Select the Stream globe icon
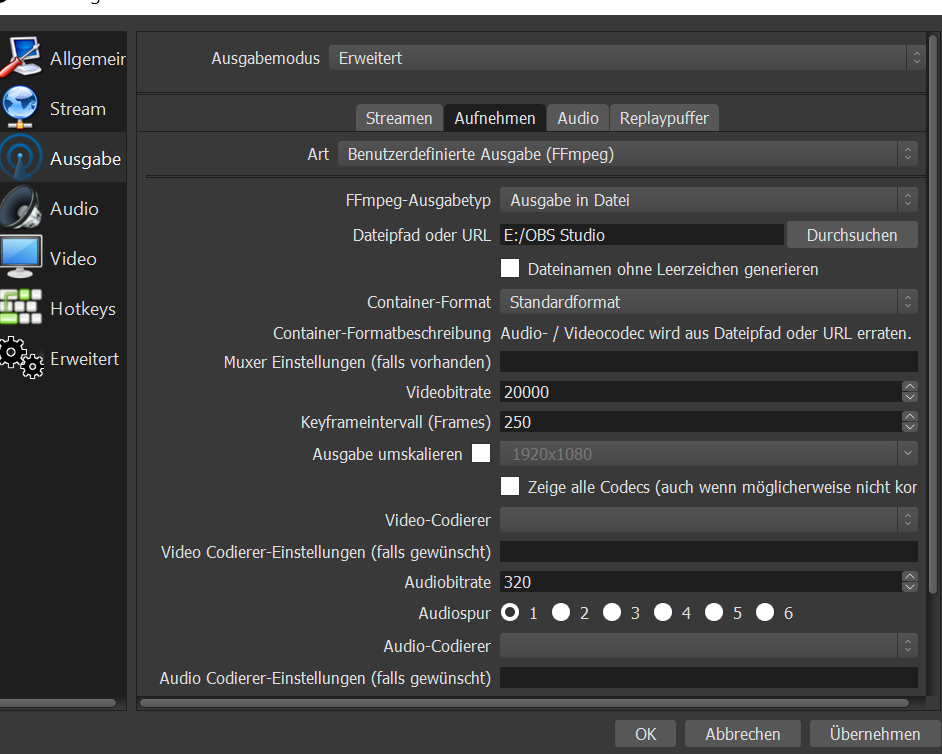 pos(22,108)
